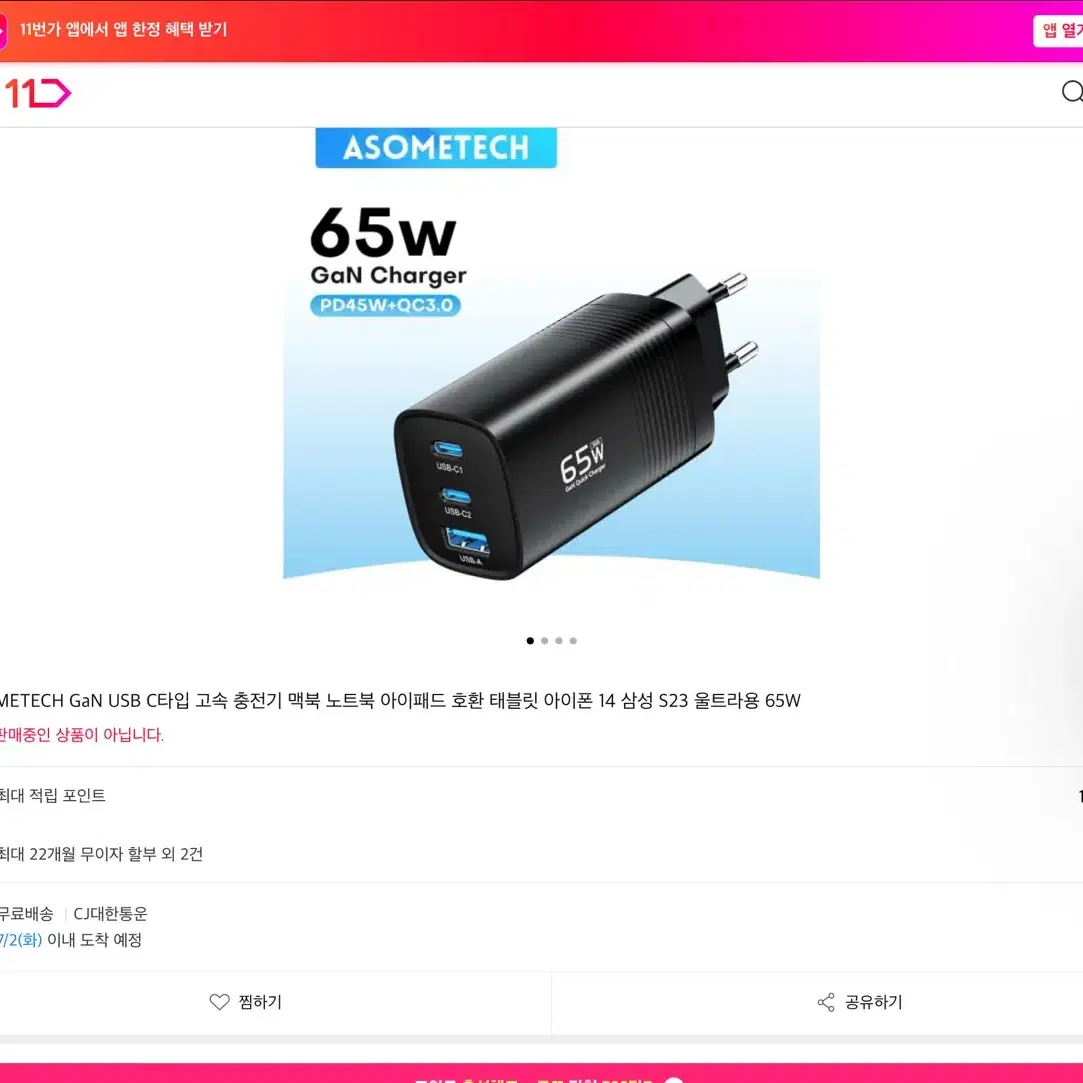The width and height of the screenshot is (1083, 1083).
Task: Select the fourth image carousel dot
Action: 573,641
